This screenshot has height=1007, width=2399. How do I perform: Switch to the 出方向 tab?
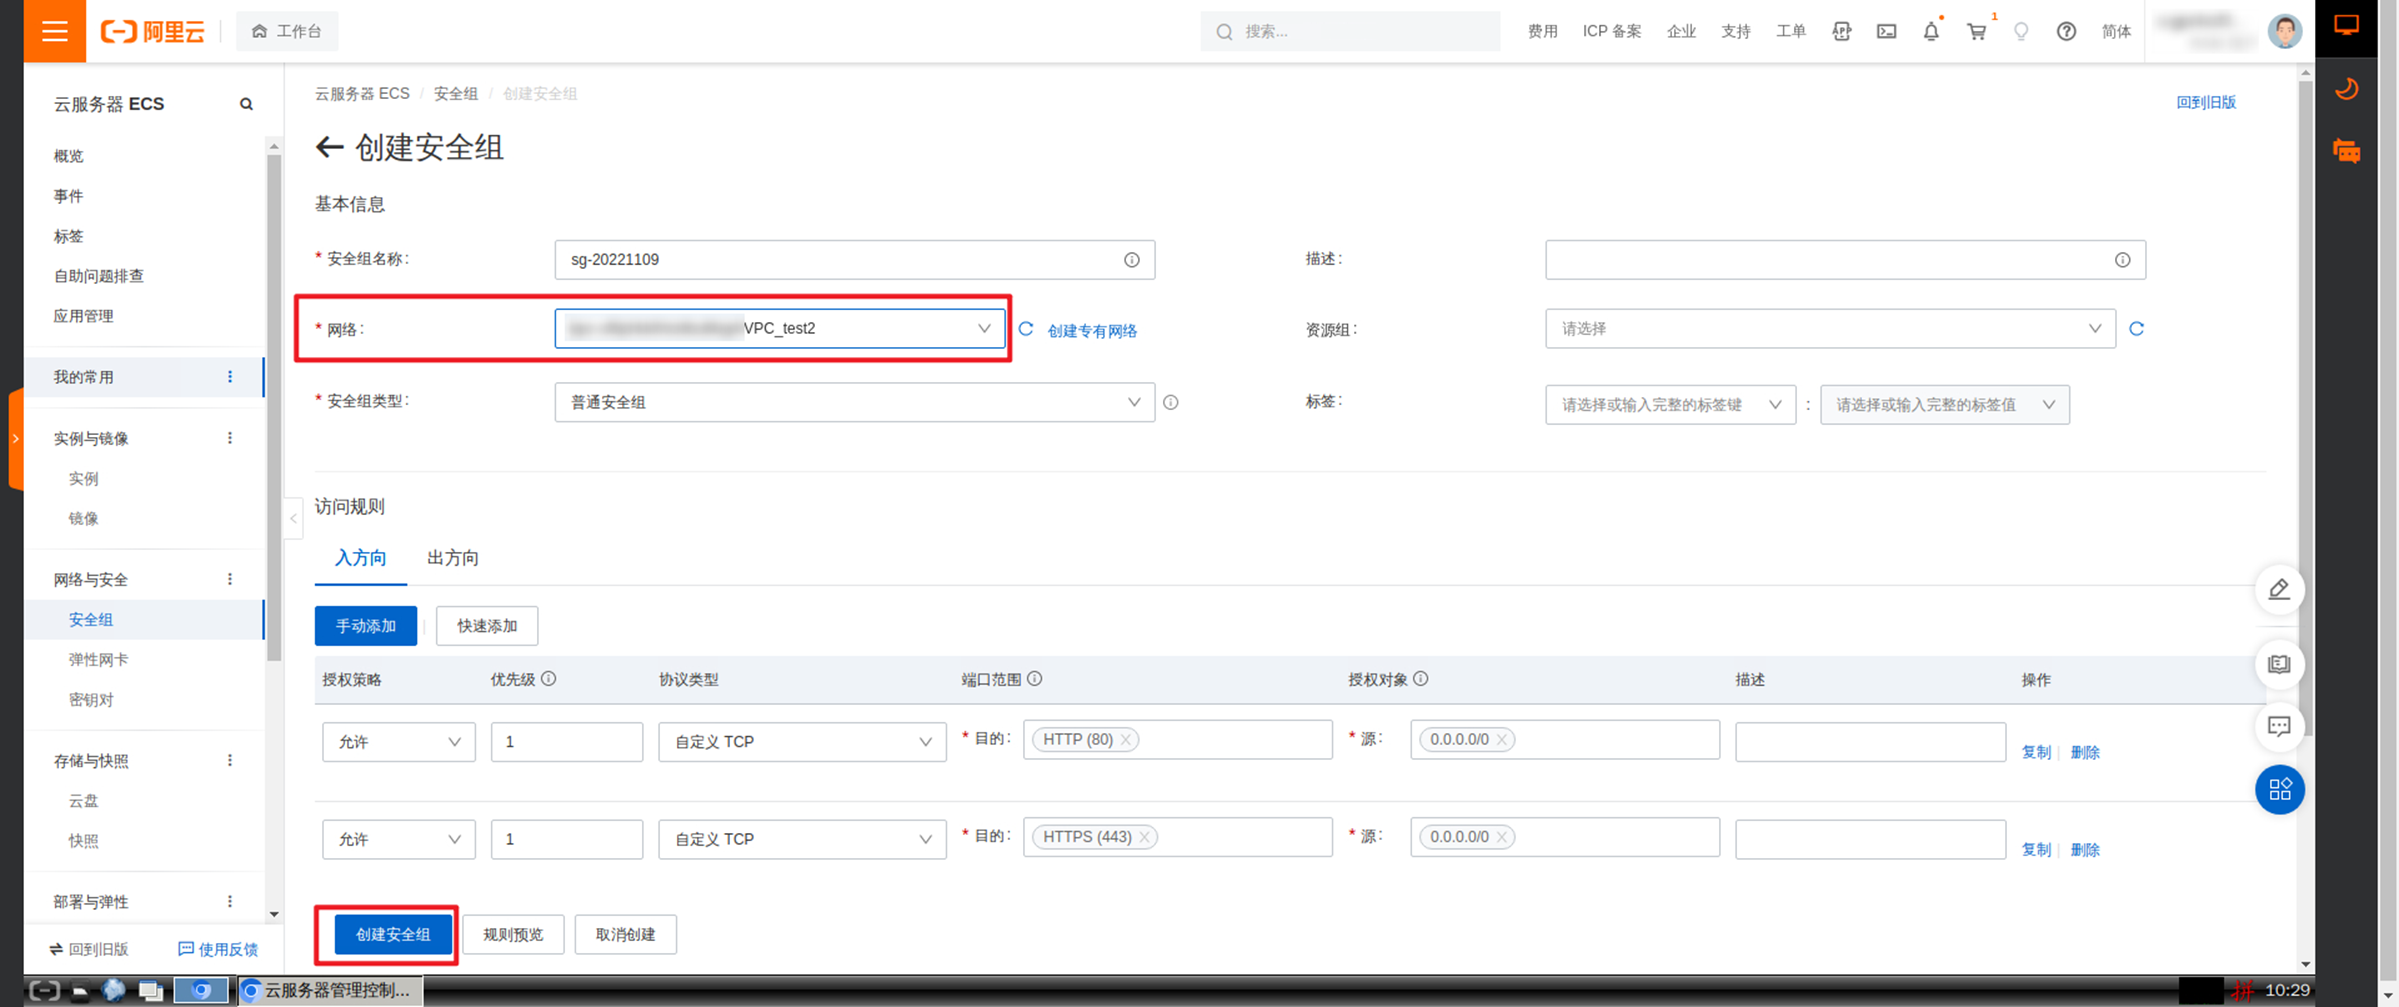[x=452, y=558]
